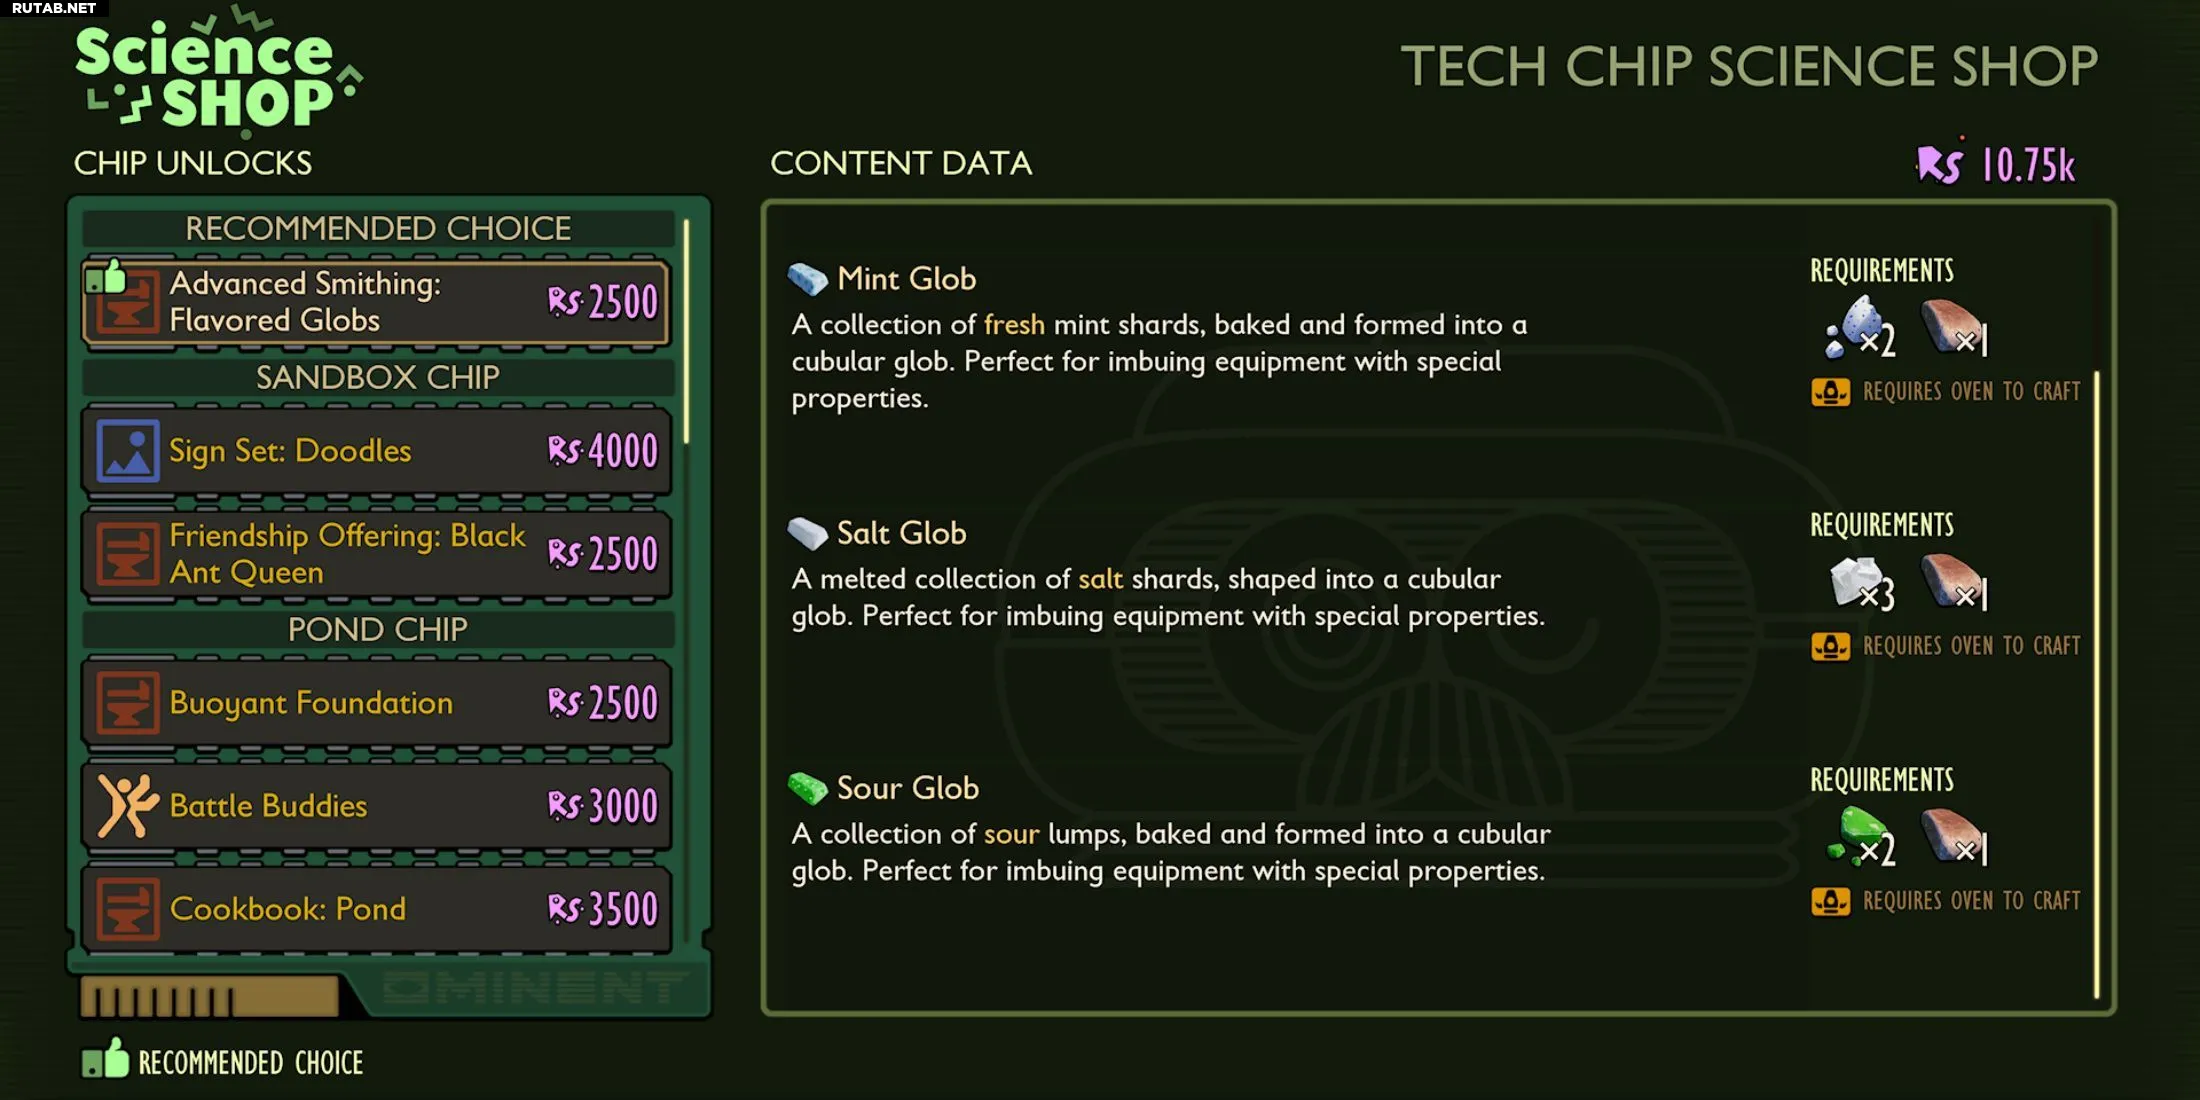This screenshot has height=1100, width=2200.
Task: Click the content data panel scrollbar
Action: 2097,685
